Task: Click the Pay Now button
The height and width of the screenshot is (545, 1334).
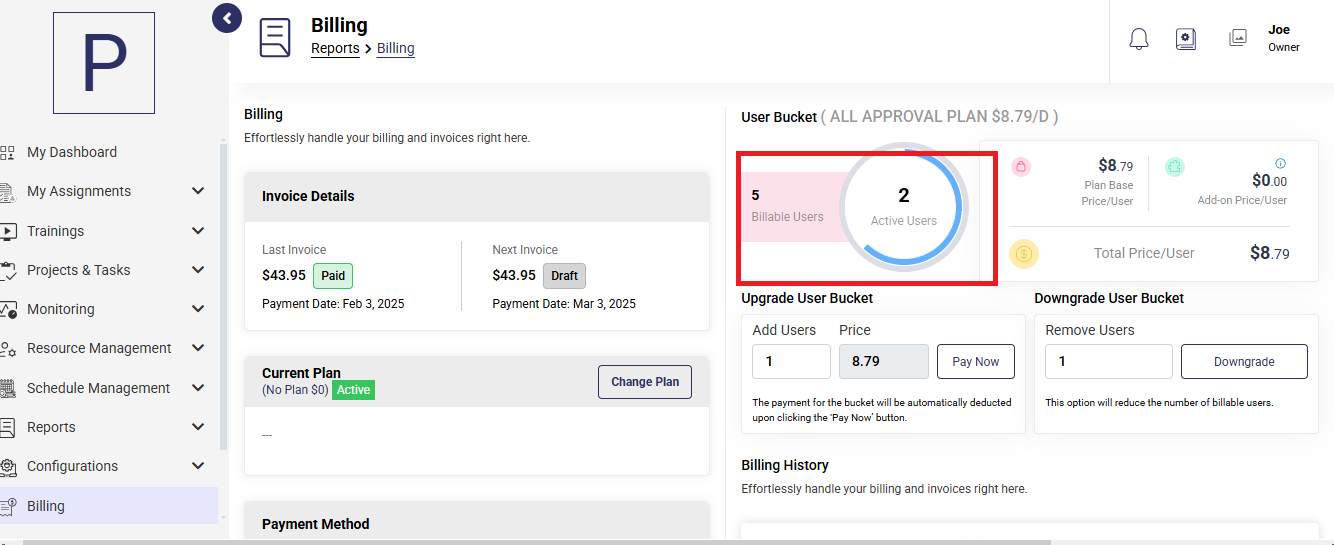Action: pyautogui.click(x=976, y=362)
